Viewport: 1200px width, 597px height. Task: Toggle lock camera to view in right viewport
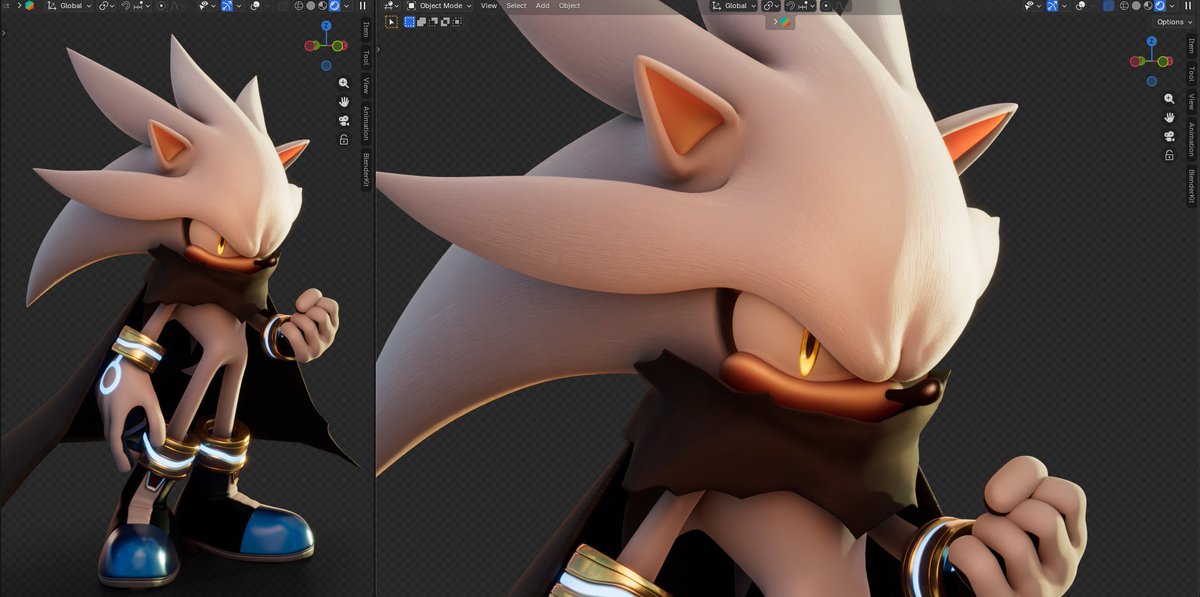click(x=1169, y=155)
